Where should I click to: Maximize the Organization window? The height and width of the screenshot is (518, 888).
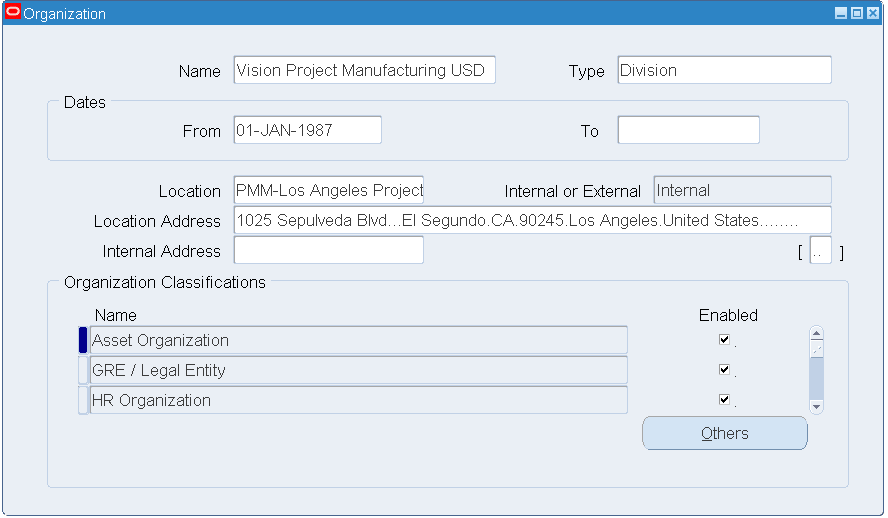click(857, 13)
